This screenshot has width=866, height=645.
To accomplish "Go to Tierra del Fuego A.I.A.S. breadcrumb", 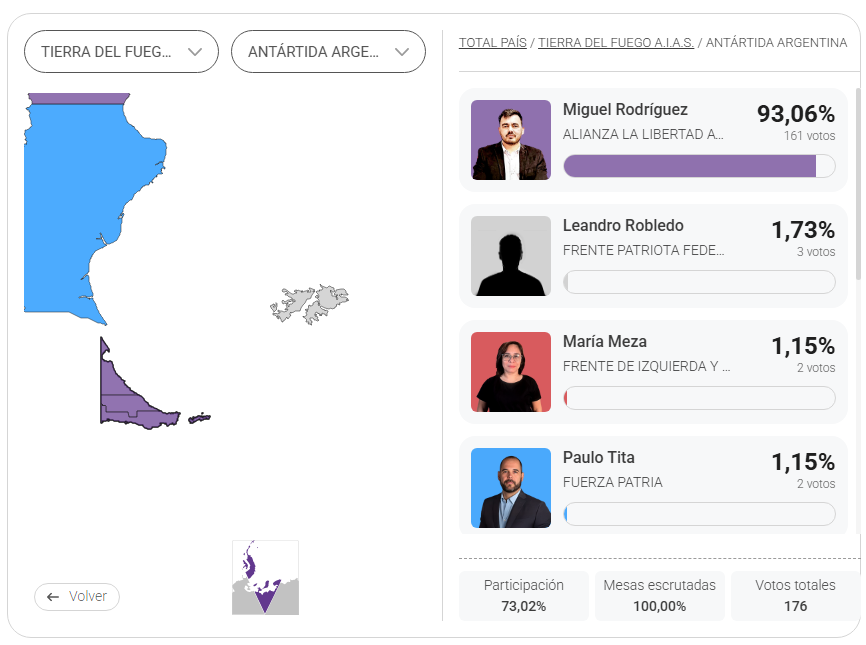I will 615,43.
